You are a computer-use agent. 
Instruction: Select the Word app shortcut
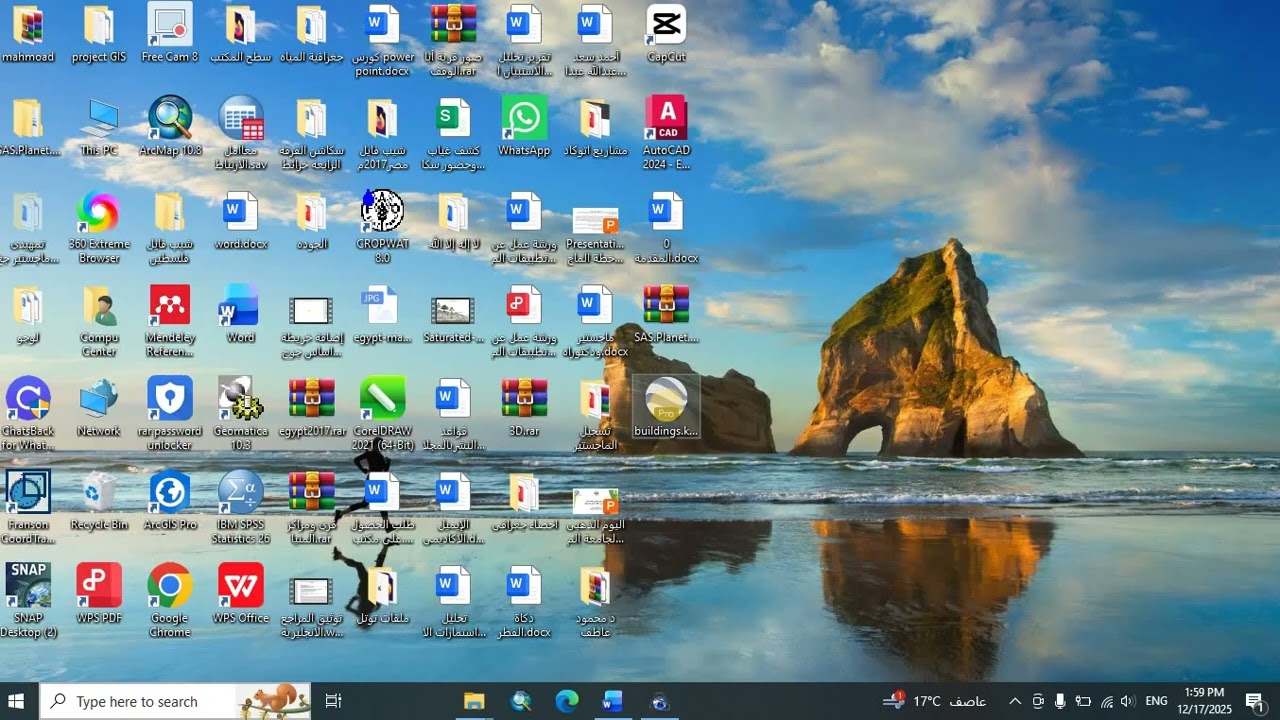click(241, 313)
